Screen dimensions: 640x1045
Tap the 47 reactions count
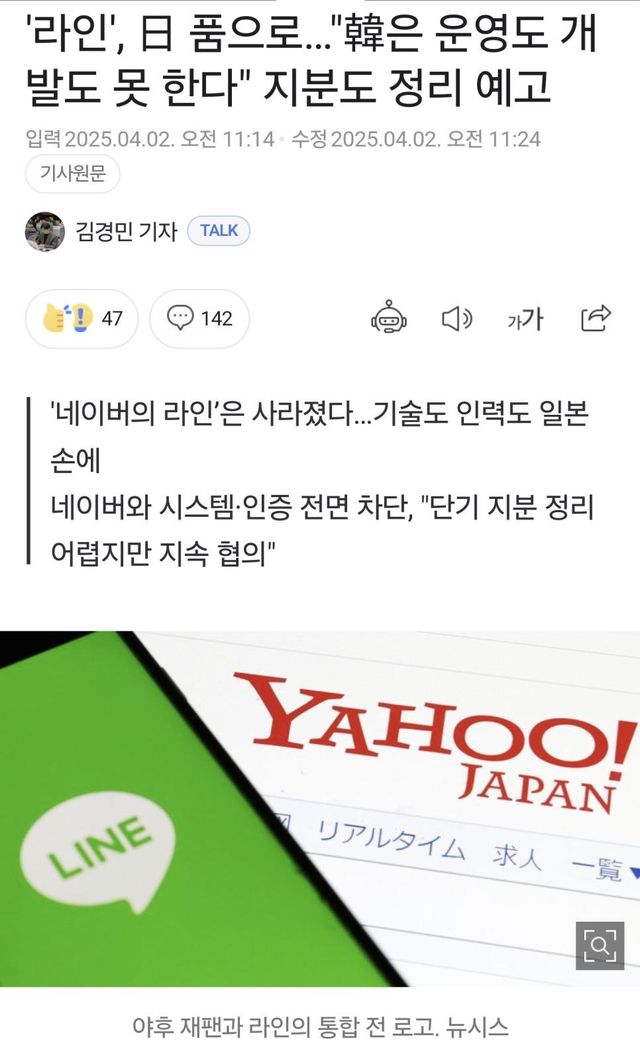(112, 319)
